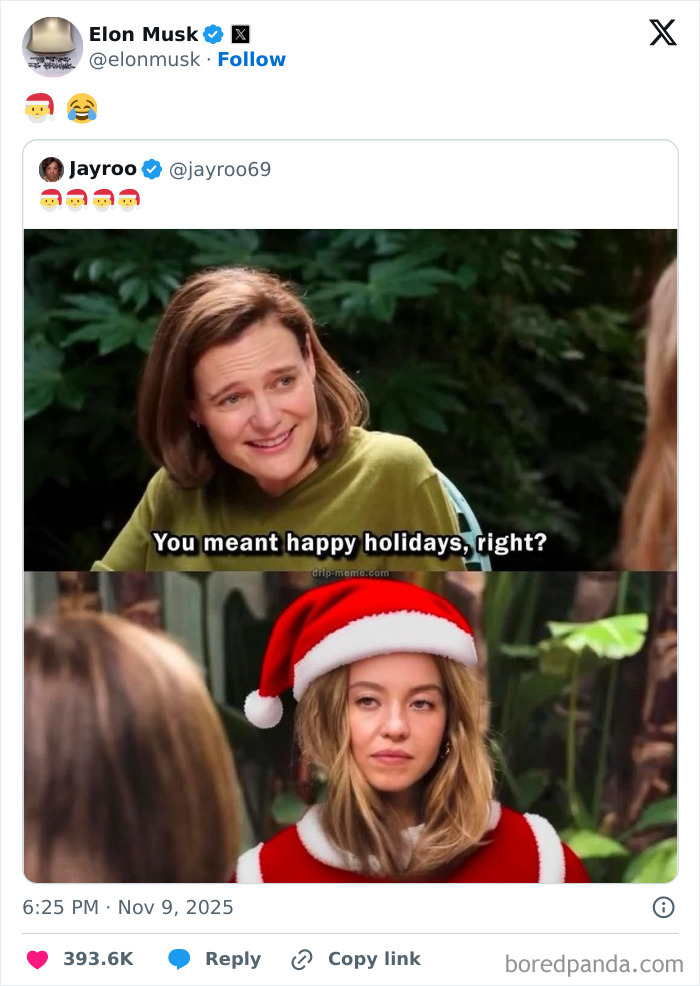Click the info circle icon near the timestamp

pyautogui.click(x=665, y=906)
